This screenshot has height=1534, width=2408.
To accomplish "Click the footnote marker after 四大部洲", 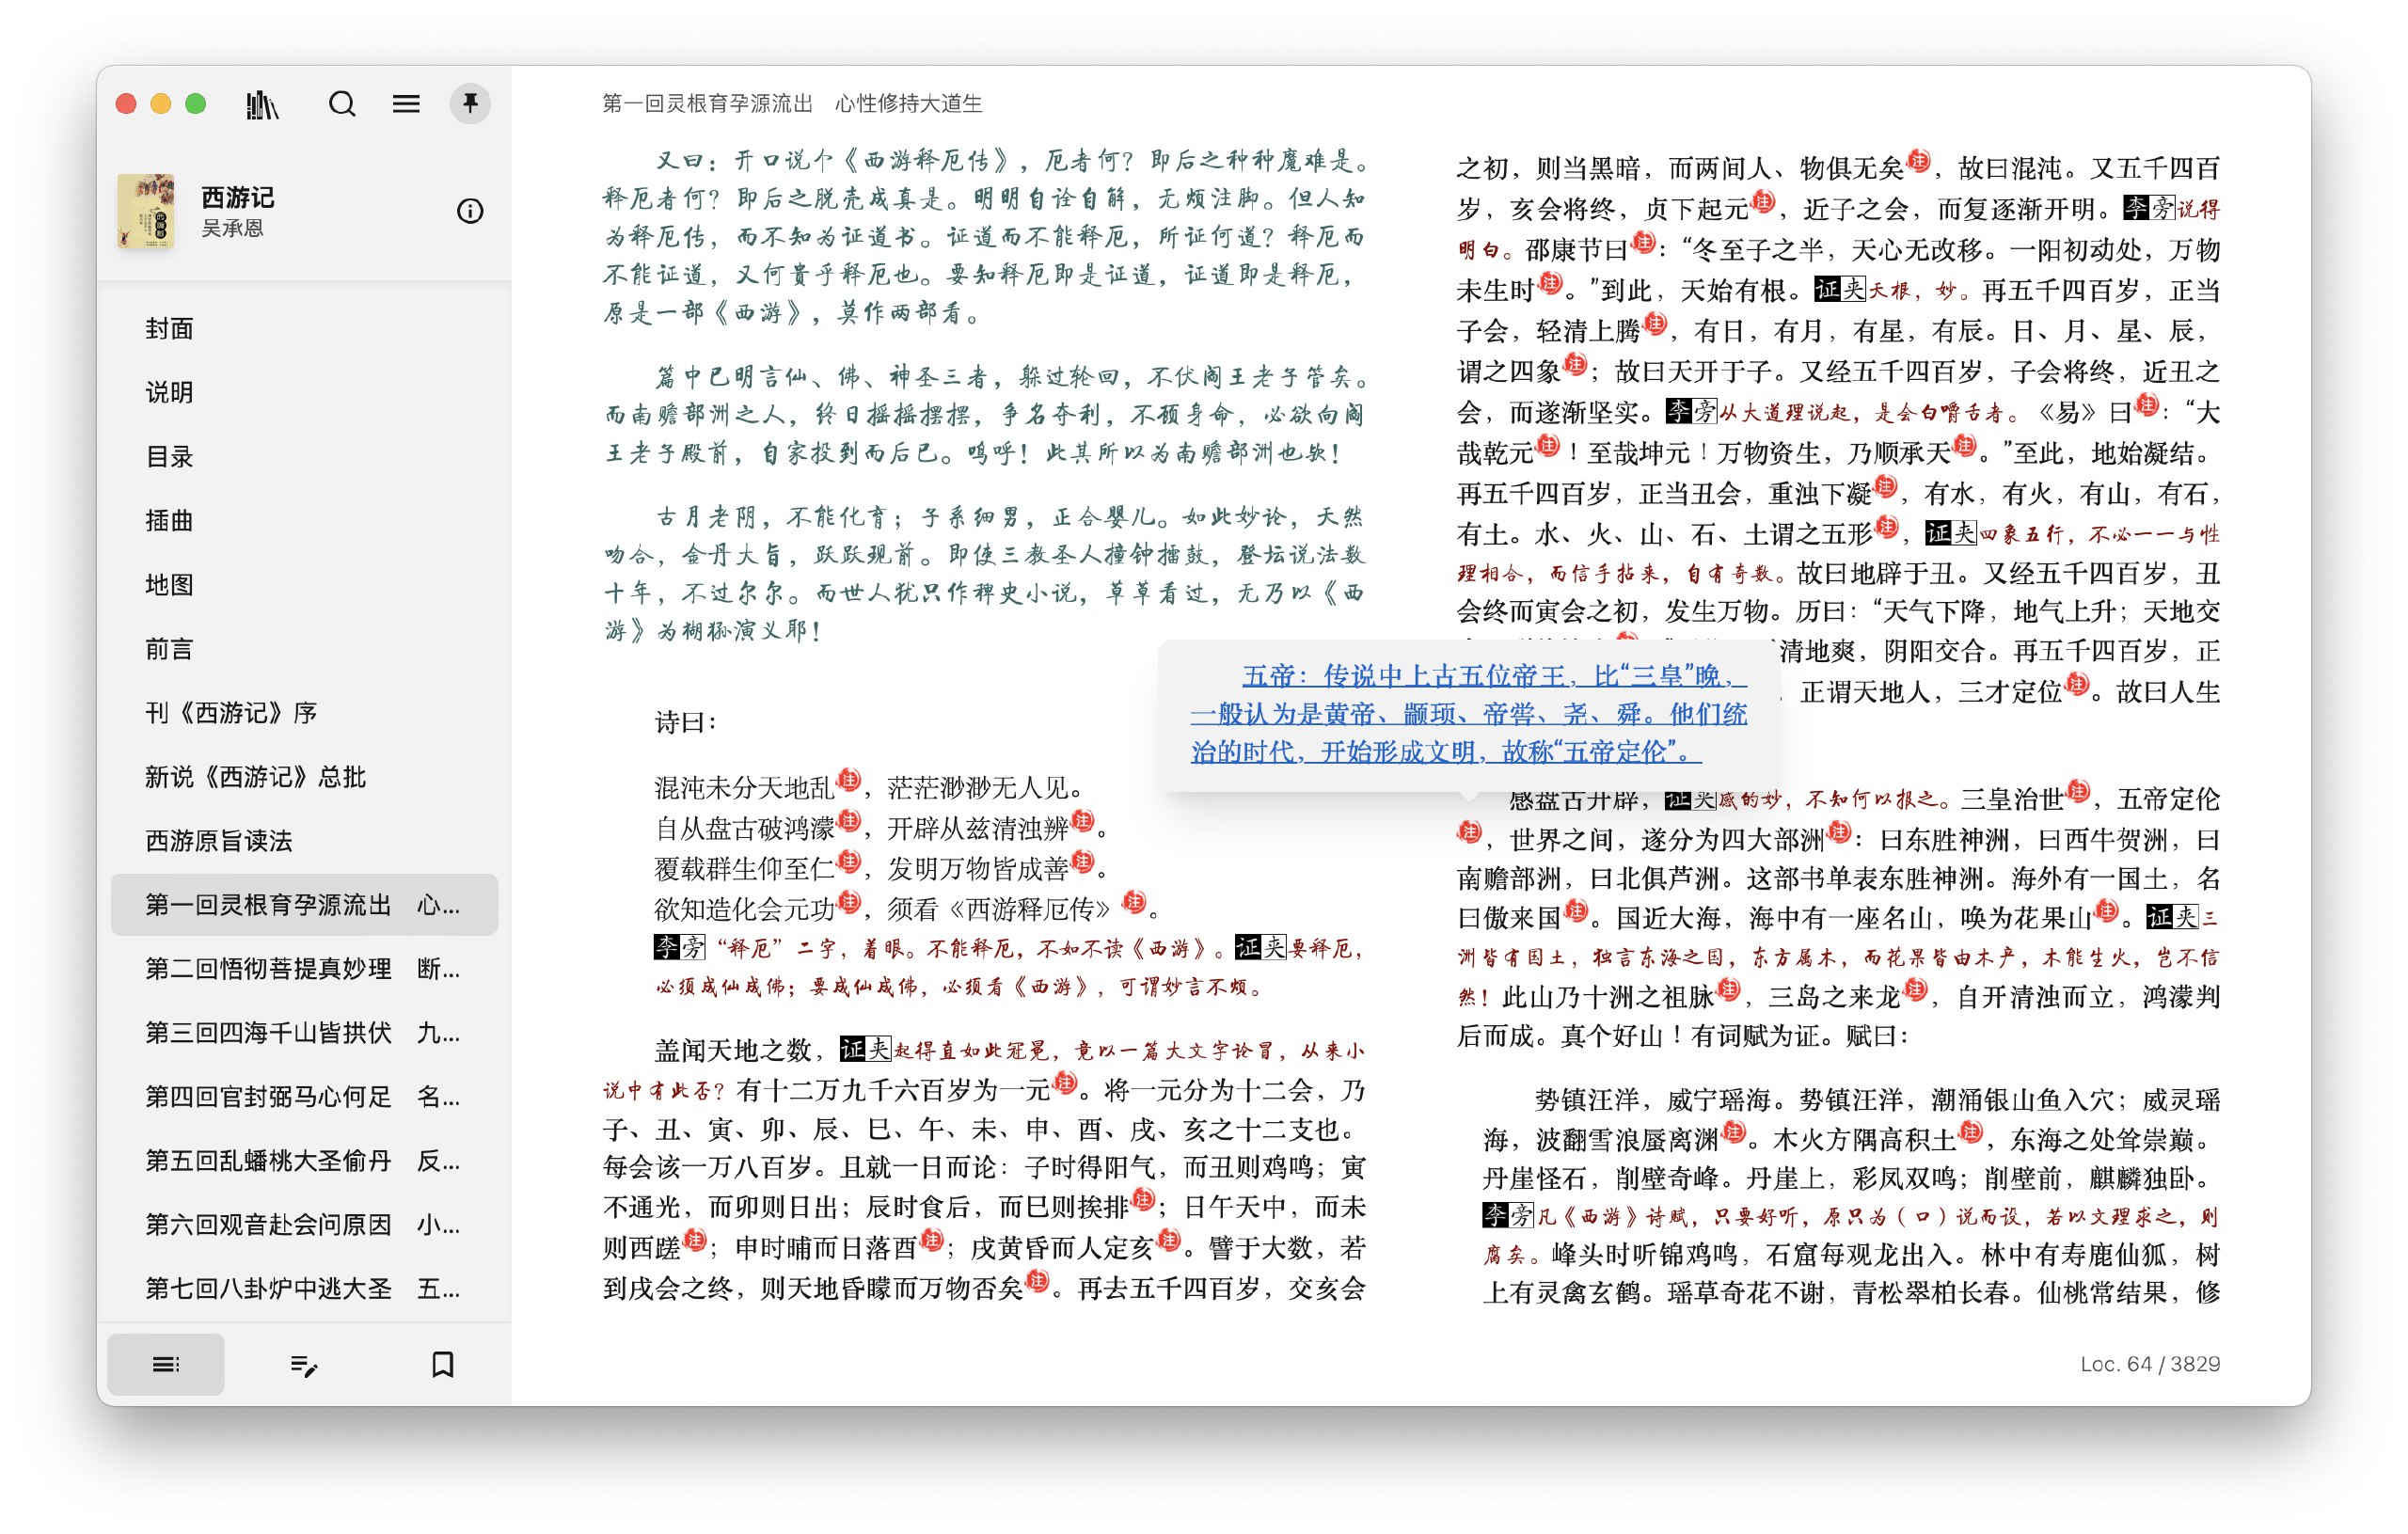I will coord(1840,831).
